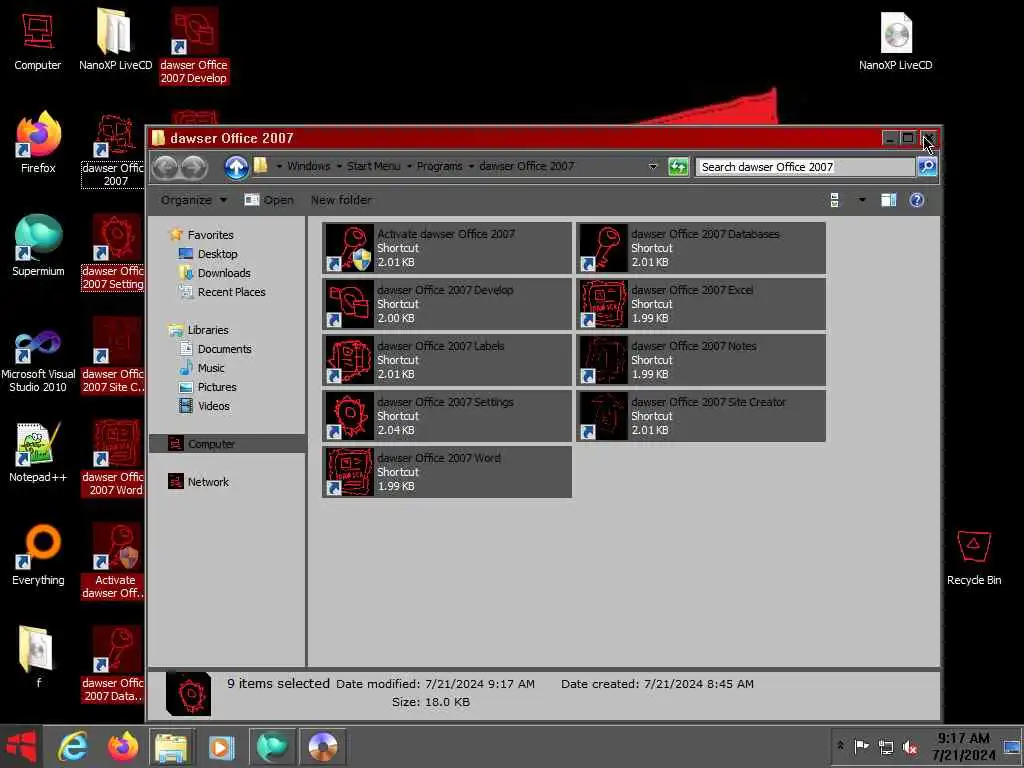Select the Recycle Bin on desktop

974,557
